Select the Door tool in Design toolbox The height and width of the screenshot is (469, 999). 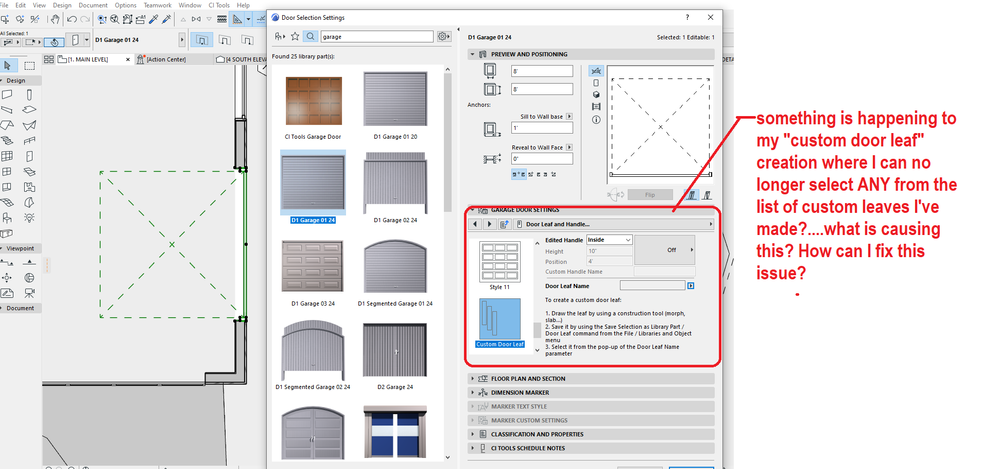click(x=29, y=155)
